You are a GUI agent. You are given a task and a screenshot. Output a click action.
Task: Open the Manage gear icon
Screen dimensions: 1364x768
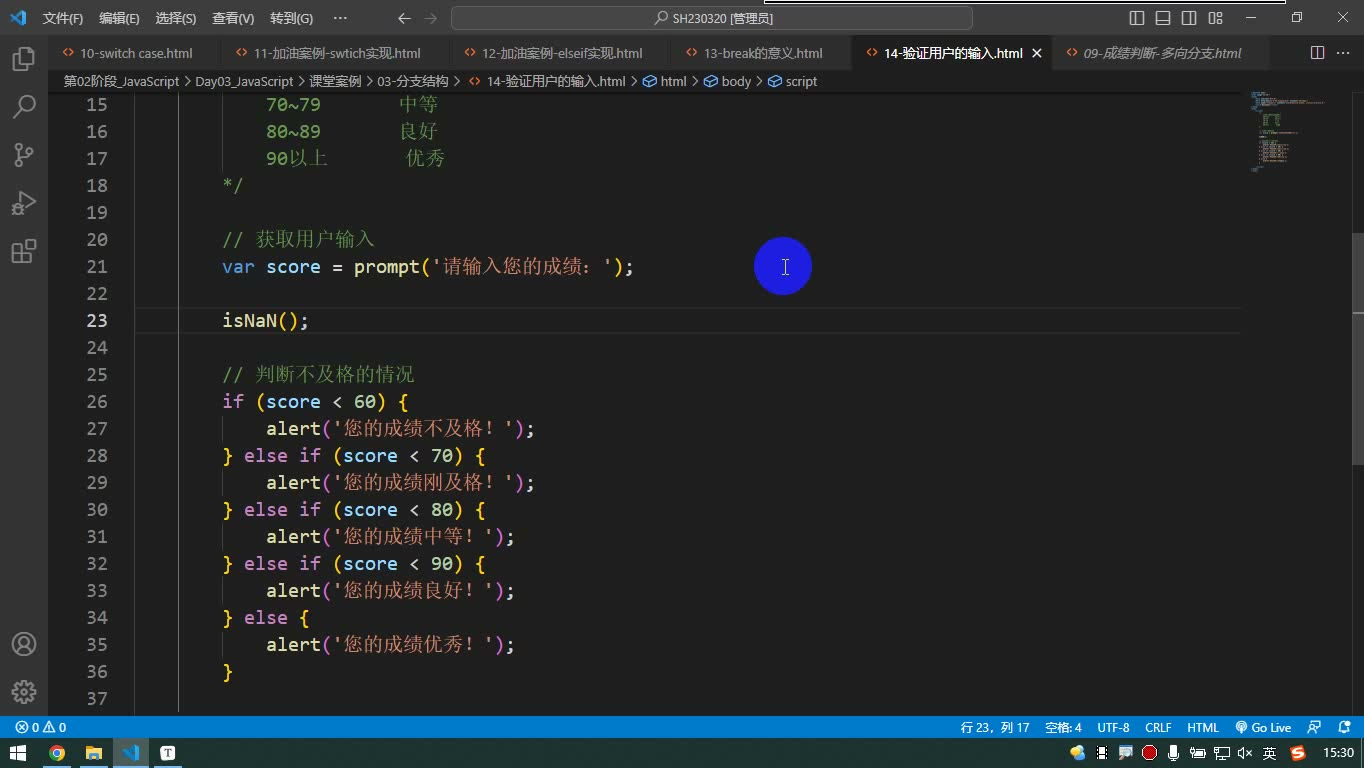[x=24, y=692]
